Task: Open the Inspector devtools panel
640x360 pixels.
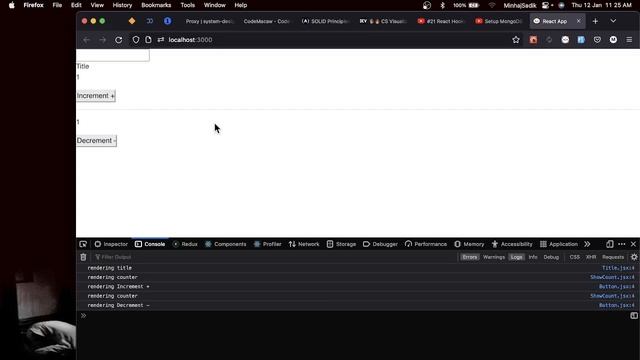Action: [111, 244]
